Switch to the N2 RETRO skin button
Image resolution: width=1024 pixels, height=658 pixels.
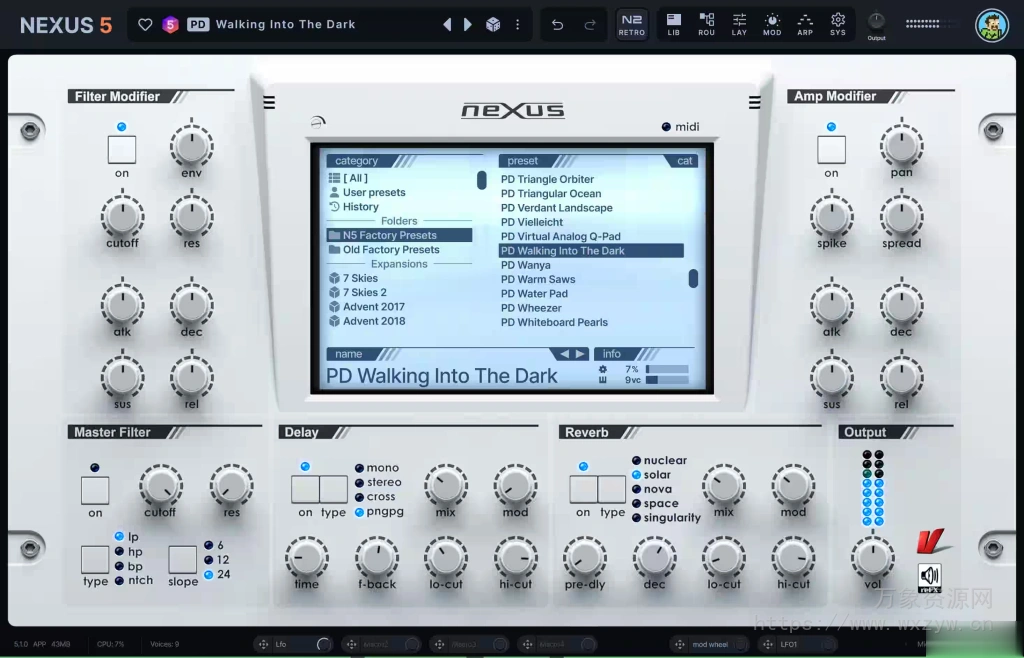tap(631, 24)
